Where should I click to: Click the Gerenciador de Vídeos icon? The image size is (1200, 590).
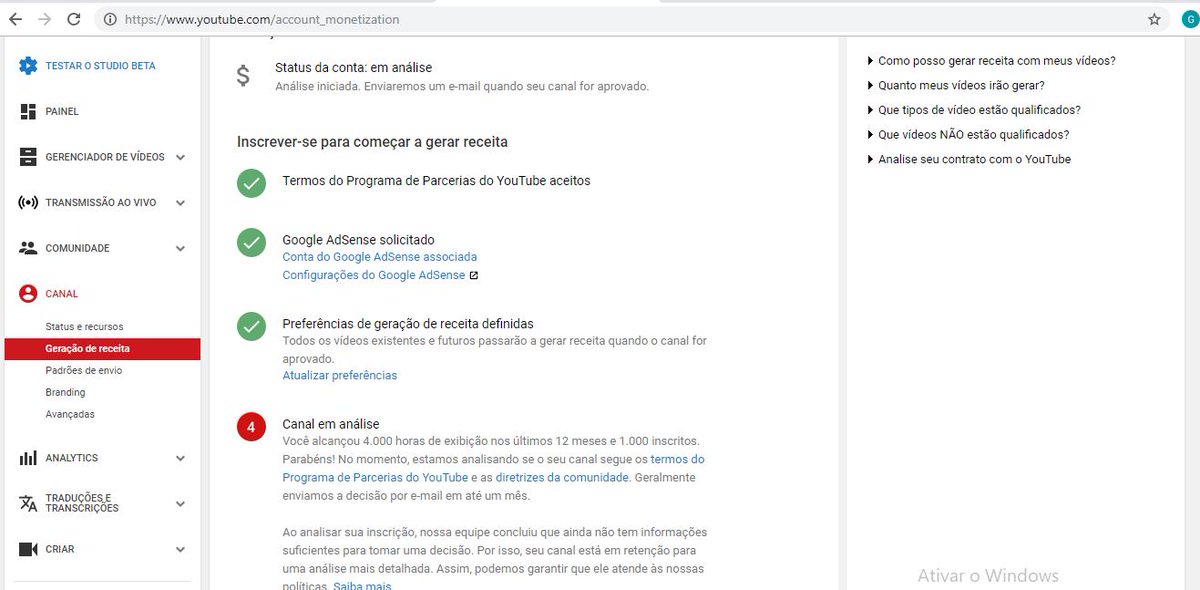coord(28,157)
